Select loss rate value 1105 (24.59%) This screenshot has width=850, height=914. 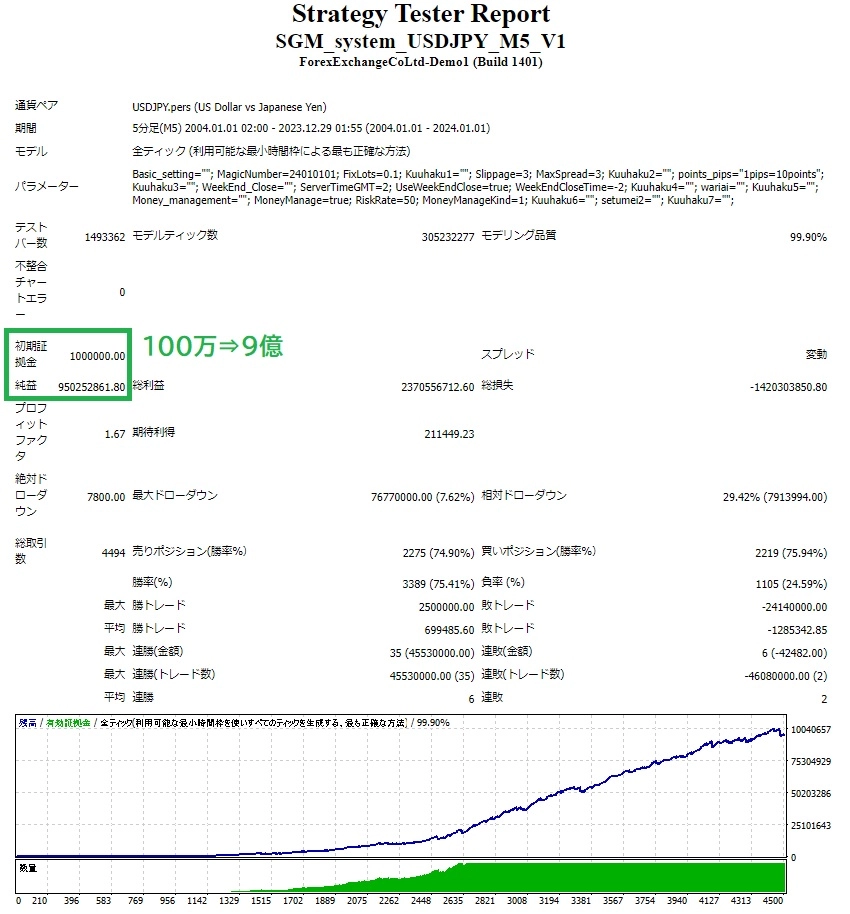point(791,584)
